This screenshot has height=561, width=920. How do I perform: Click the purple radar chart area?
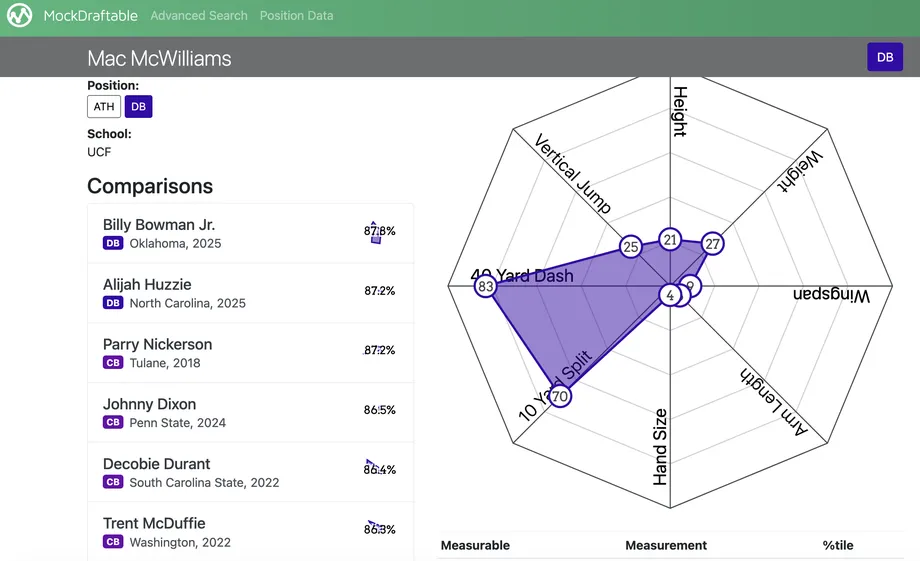(560, 310)
